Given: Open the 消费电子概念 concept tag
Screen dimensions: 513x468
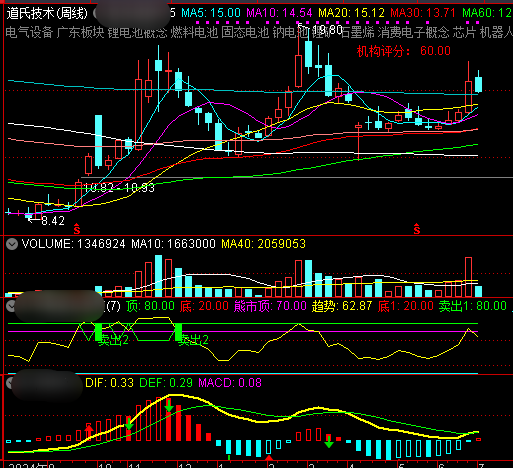Looking at the screenshot, I should pos(414,32).
